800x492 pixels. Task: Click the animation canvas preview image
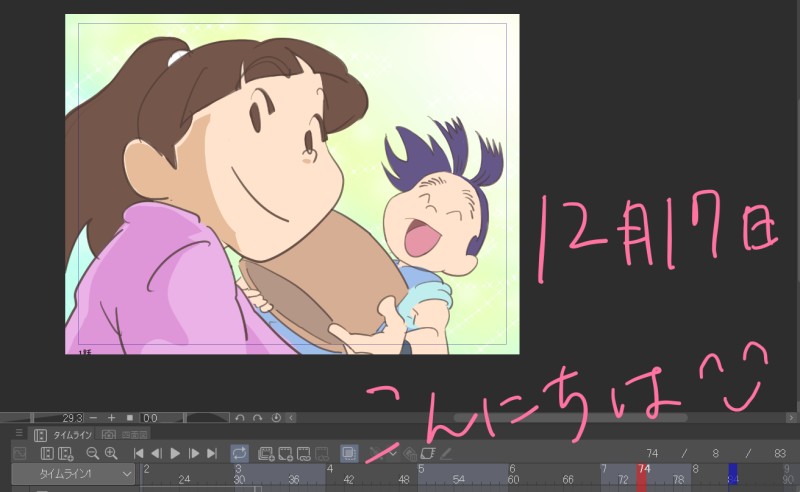coord(292,184)
